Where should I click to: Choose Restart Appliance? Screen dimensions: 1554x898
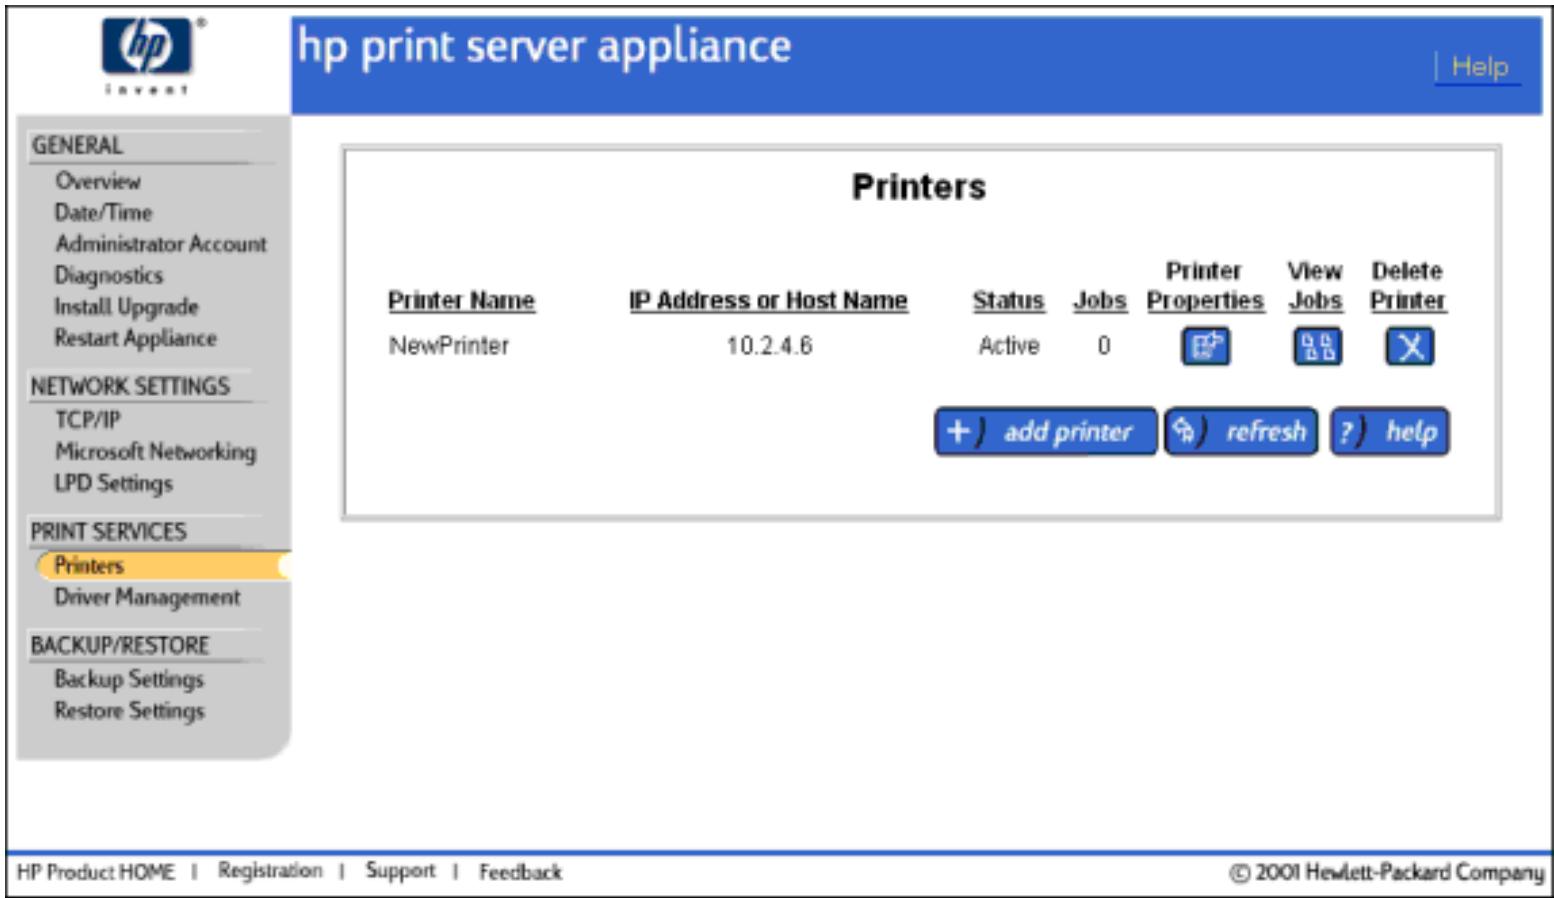point(135,338)
